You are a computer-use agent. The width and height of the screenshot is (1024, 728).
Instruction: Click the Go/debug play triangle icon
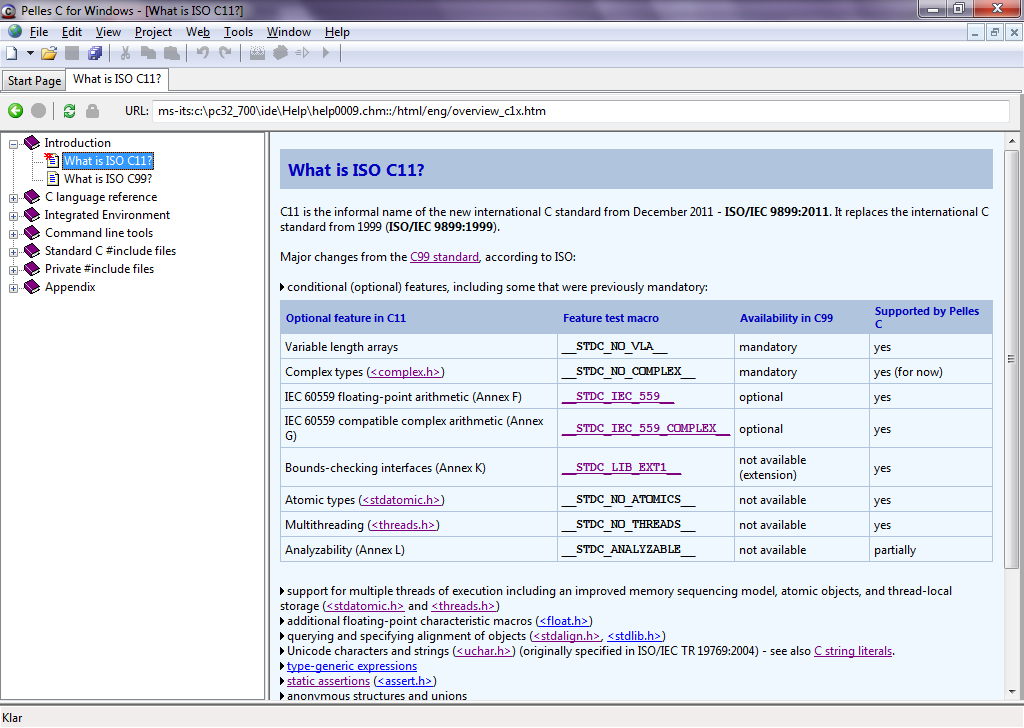(326, 53)
